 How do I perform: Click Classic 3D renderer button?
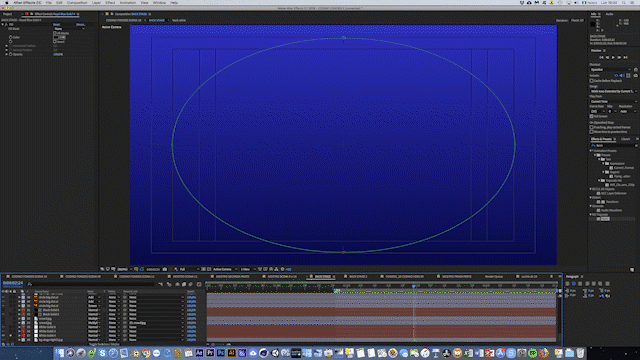point(577,20)
